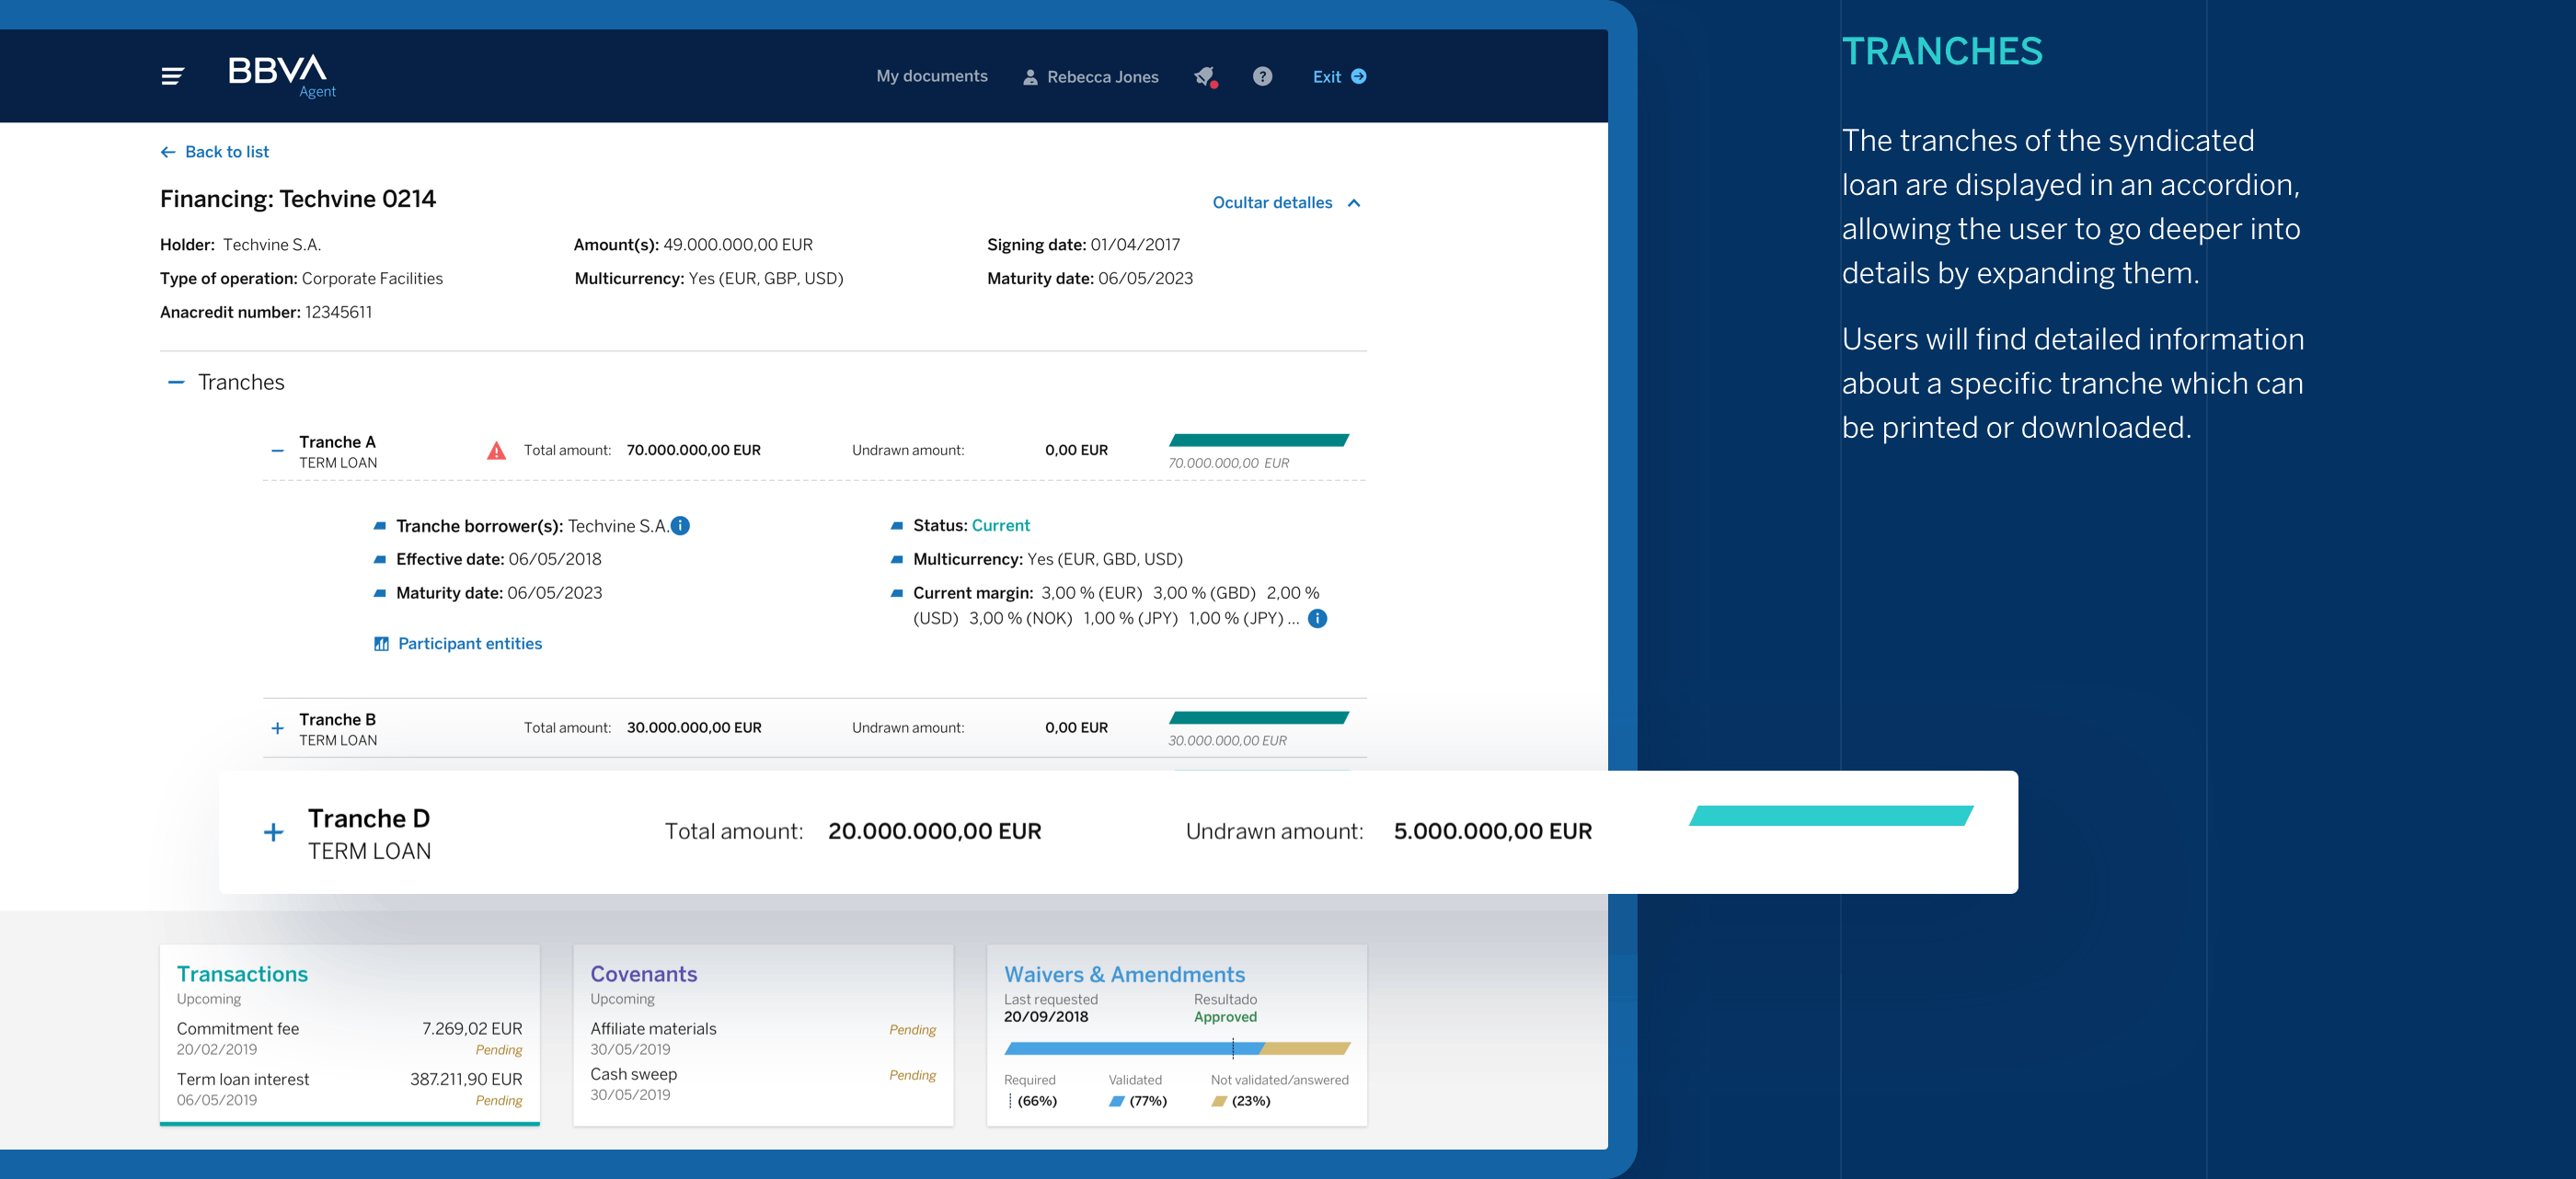Collapse the Tranches section

[x=176, y=382]
